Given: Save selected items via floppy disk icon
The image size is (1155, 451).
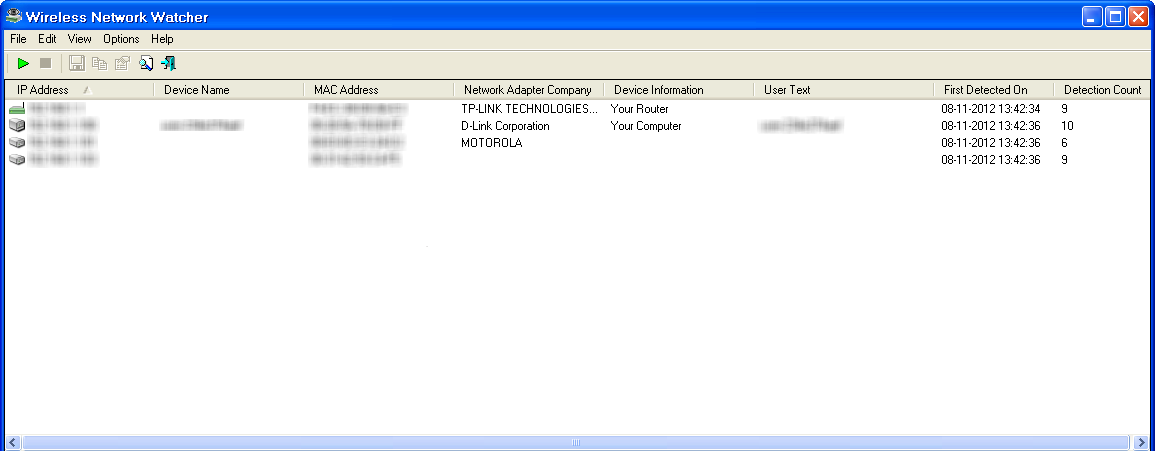Looking at the screenshot, I should click(x=77, y=64).
